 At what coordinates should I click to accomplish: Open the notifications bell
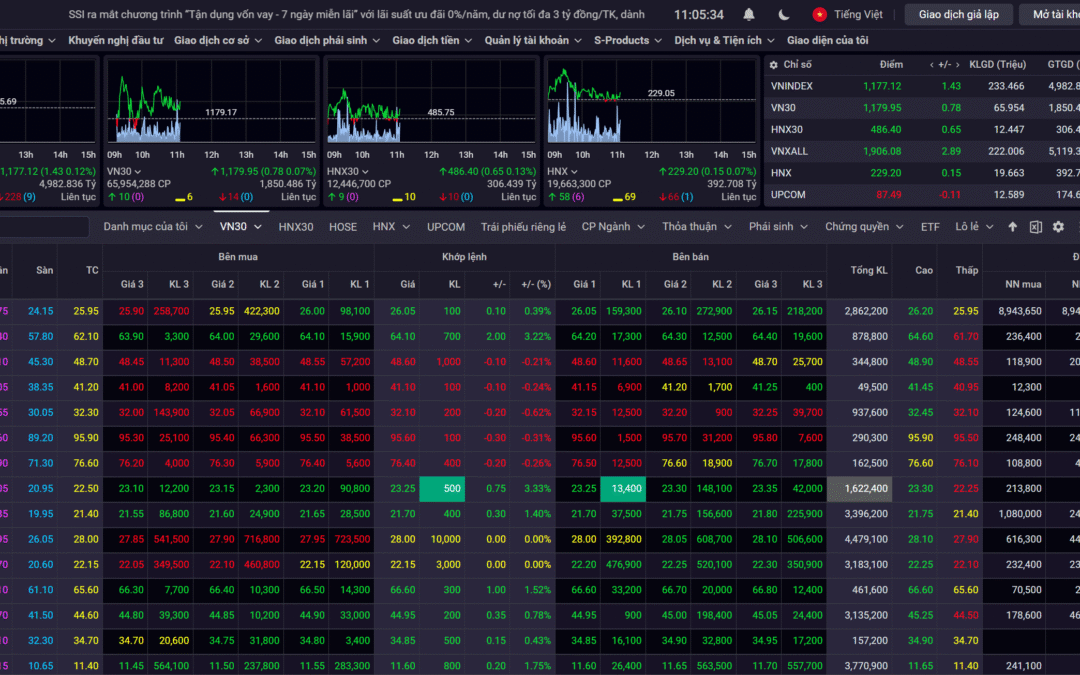point(749,15)
